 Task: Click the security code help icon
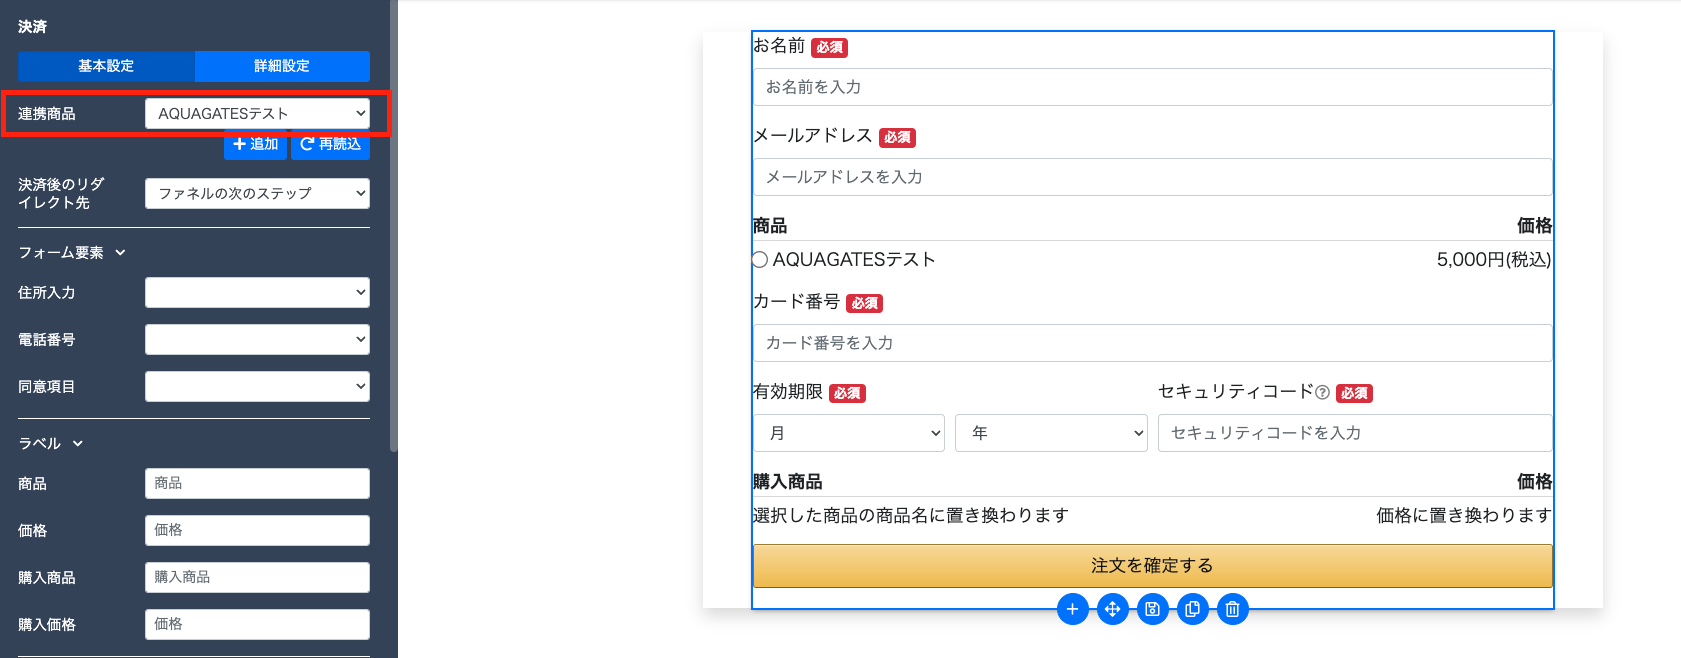pyautogui.click(x=1323, y=393)
